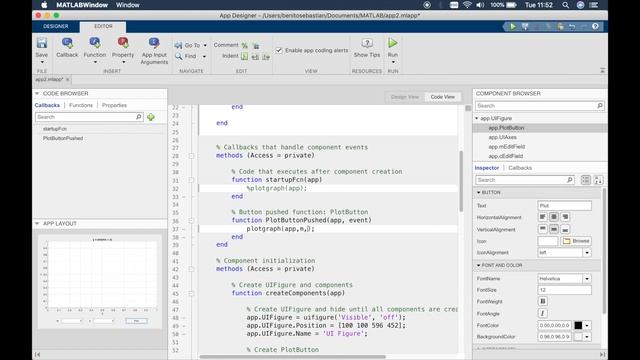Collapse FONT AND COLOR section
Image resolution: width=640 pixels, height=360 pixels.
click(x=478, y=265)
